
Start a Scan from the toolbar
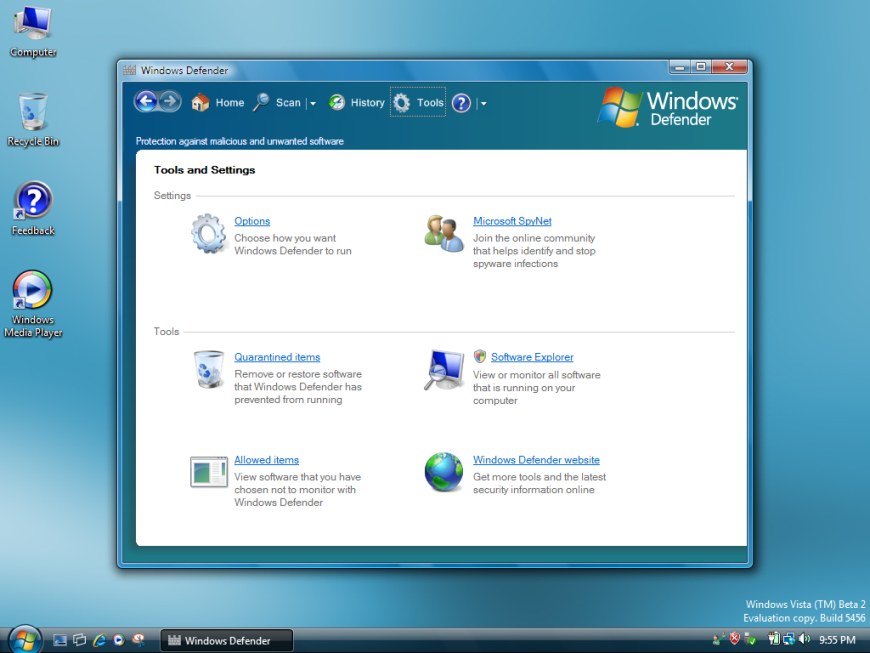pyautogui.click(x=277, y=103)
